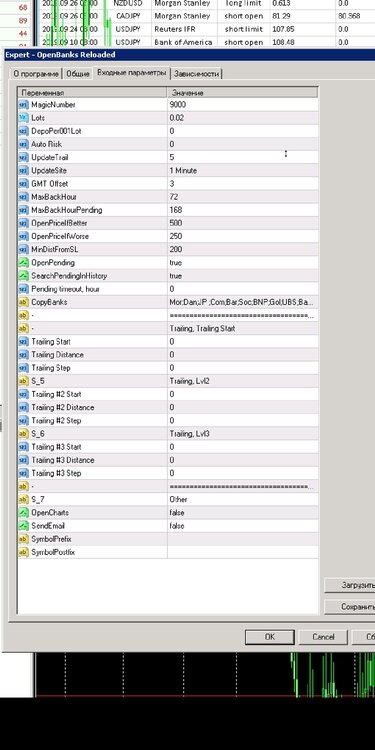The width and height of the screenshot is (375, 750).
Task: Open the 'Зависимости' tab
Action: coord(197,74)
